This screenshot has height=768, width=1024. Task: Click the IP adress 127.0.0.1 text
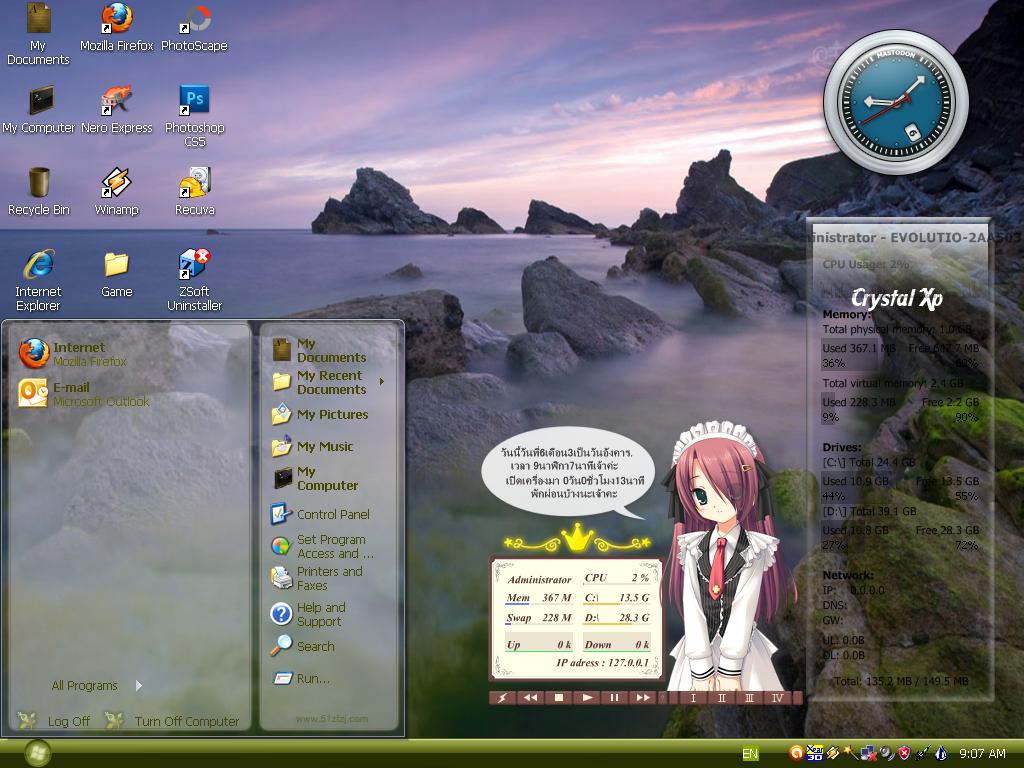tap(602, 663)
